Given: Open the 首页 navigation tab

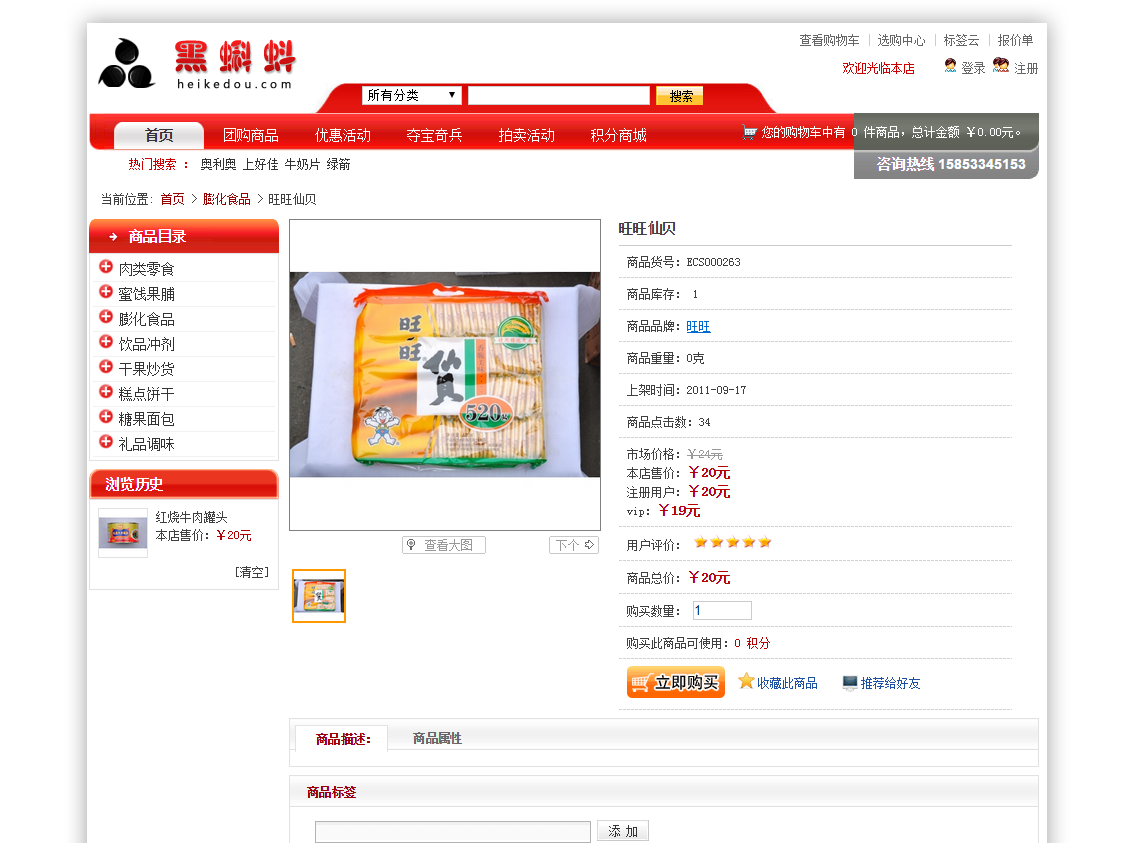Looking at the screenshot, I should point(159,135).
